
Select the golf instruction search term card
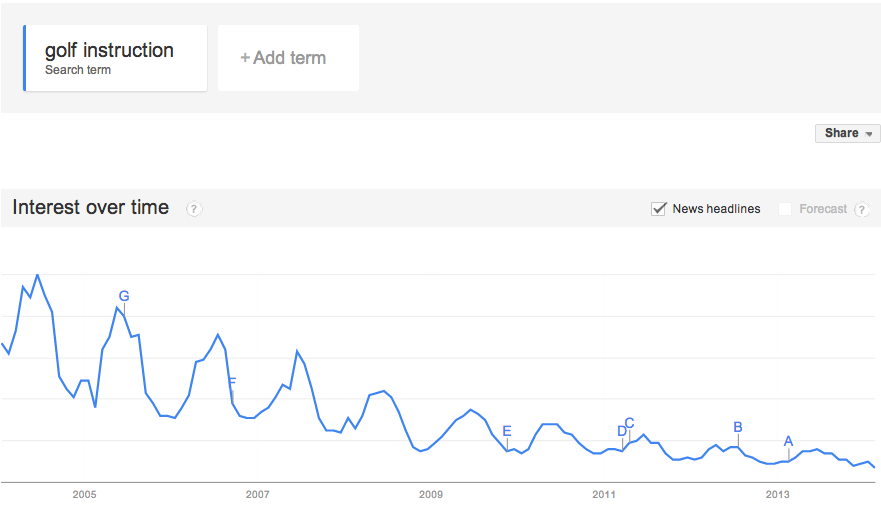[115, 58]
